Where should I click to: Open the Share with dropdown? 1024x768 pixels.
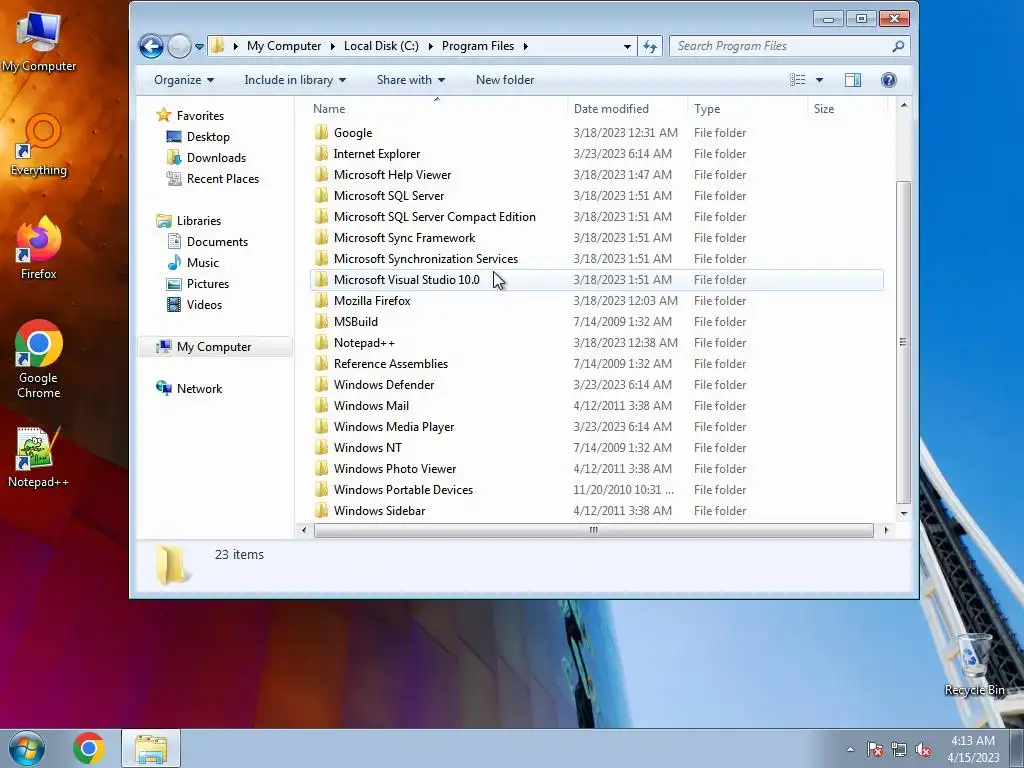411,80
